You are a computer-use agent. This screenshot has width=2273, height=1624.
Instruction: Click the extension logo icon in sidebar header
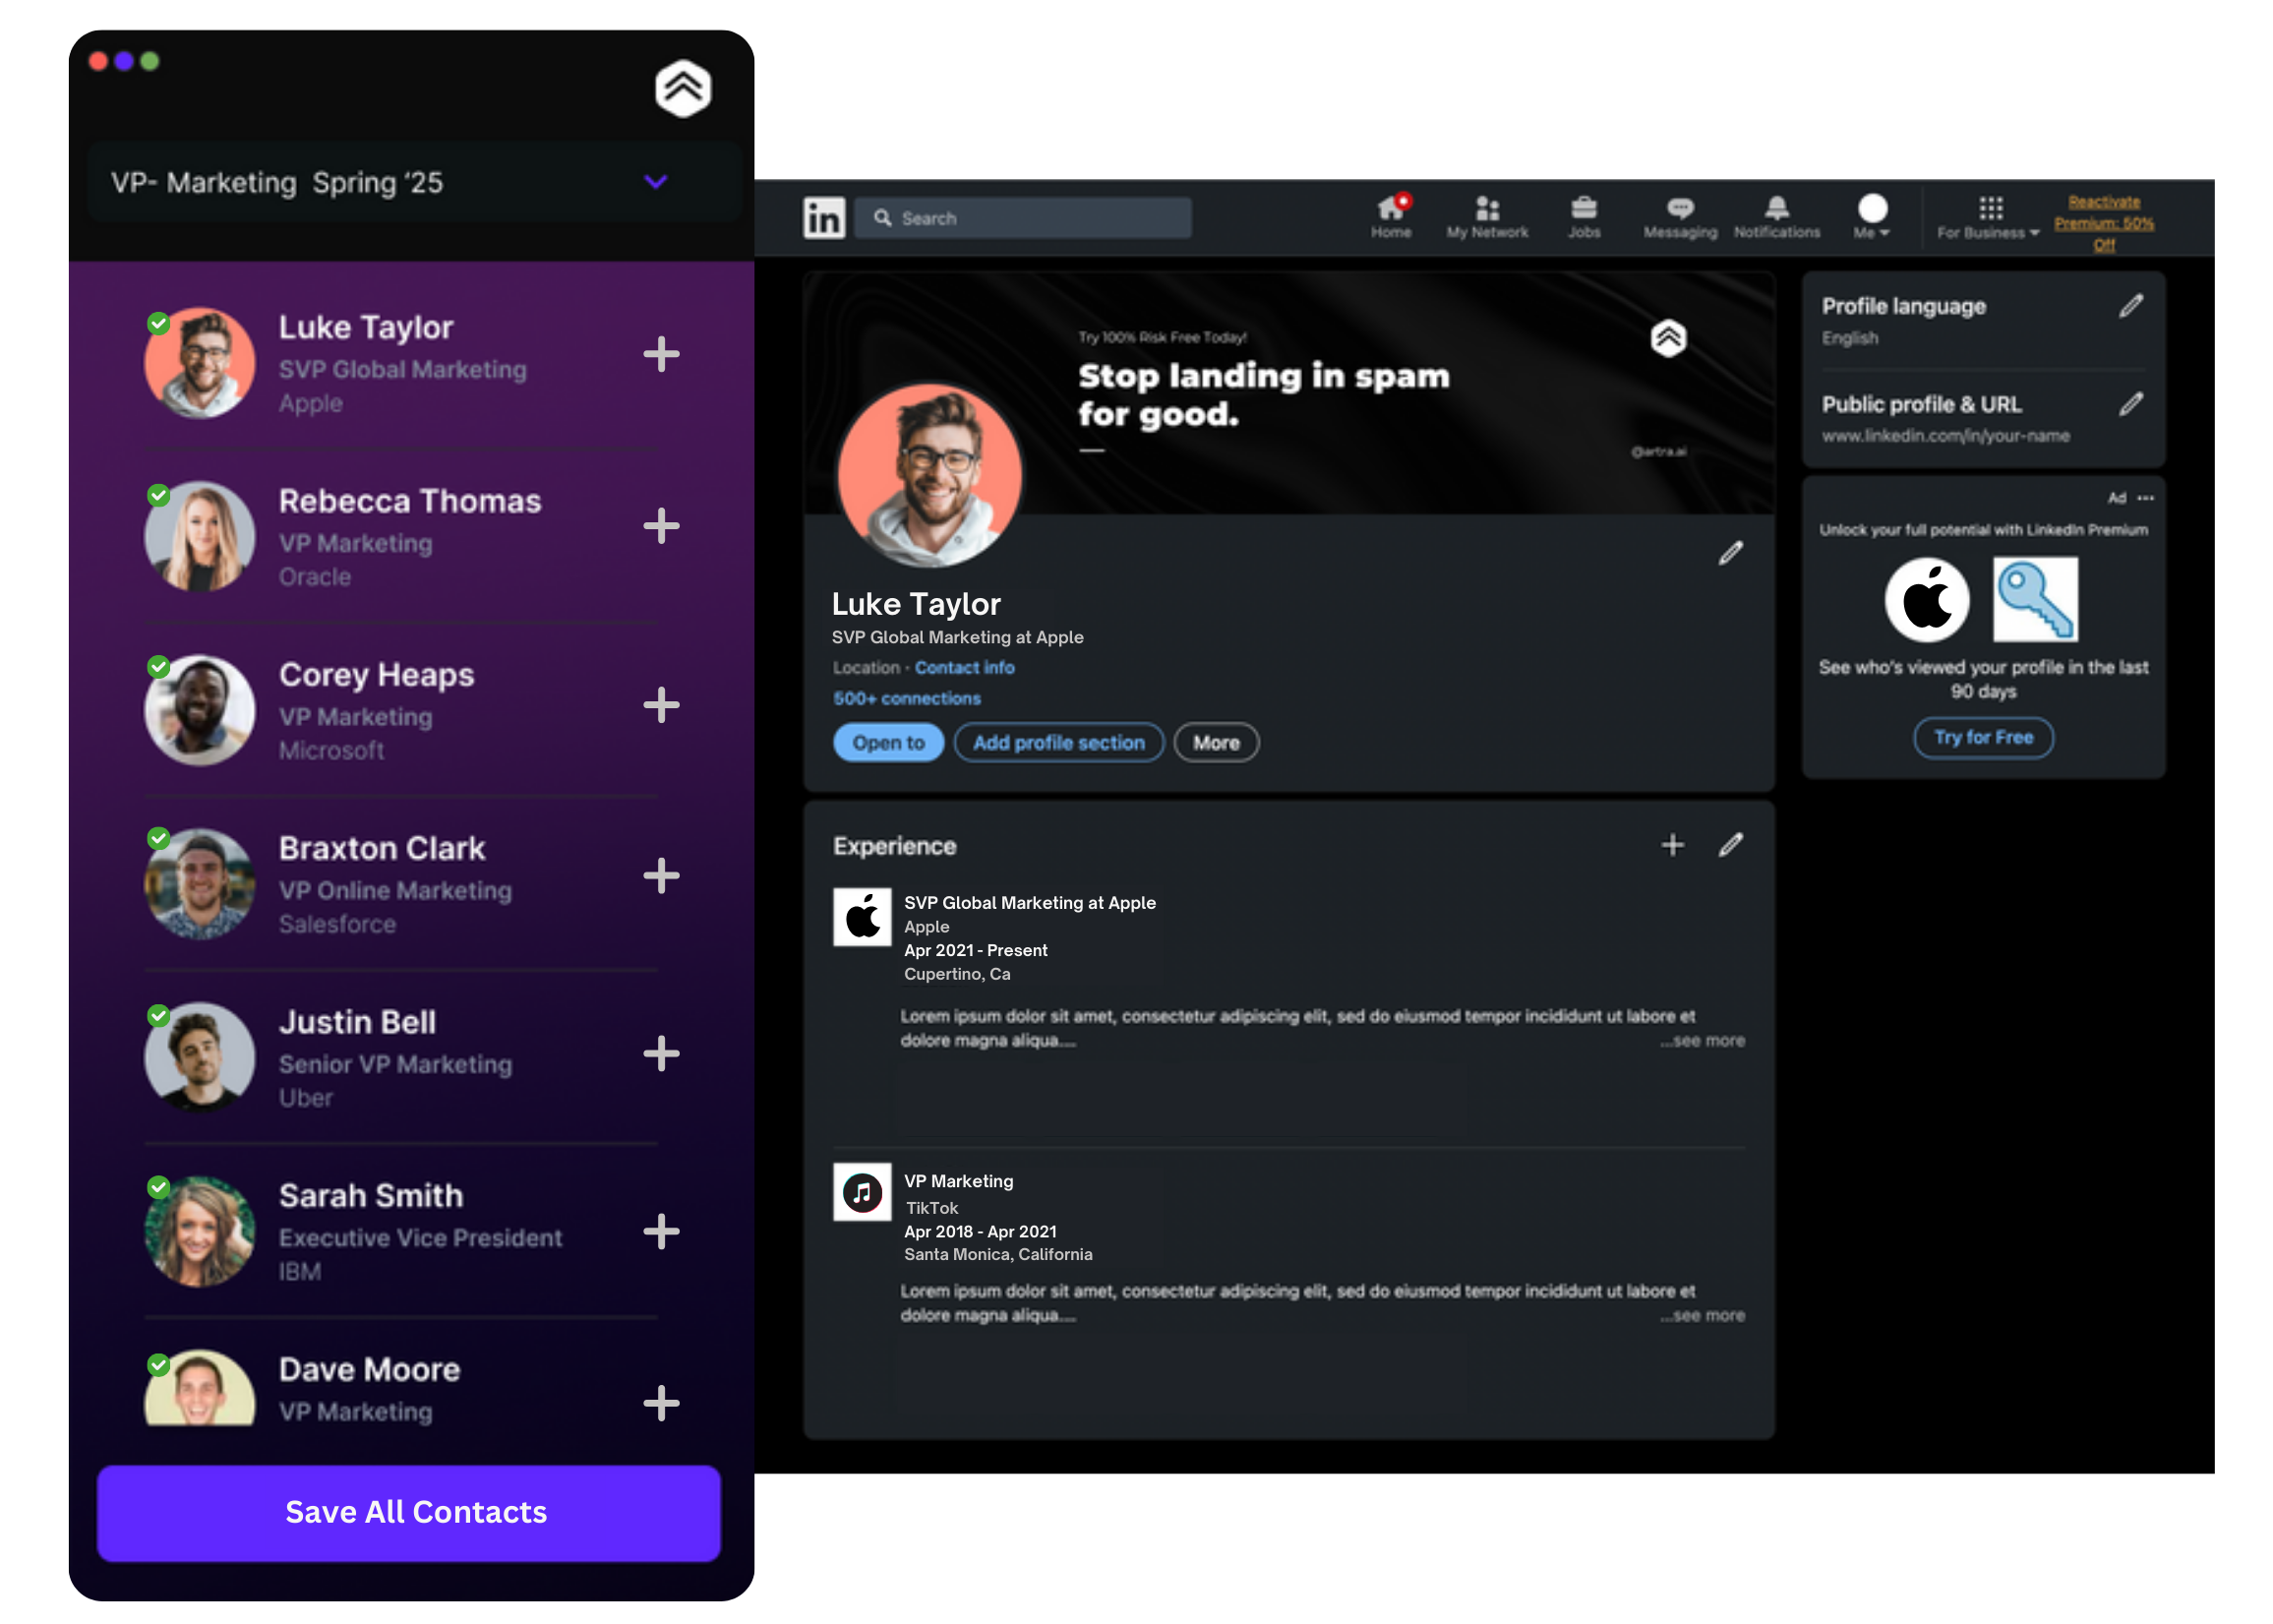(x=683, y=88)
